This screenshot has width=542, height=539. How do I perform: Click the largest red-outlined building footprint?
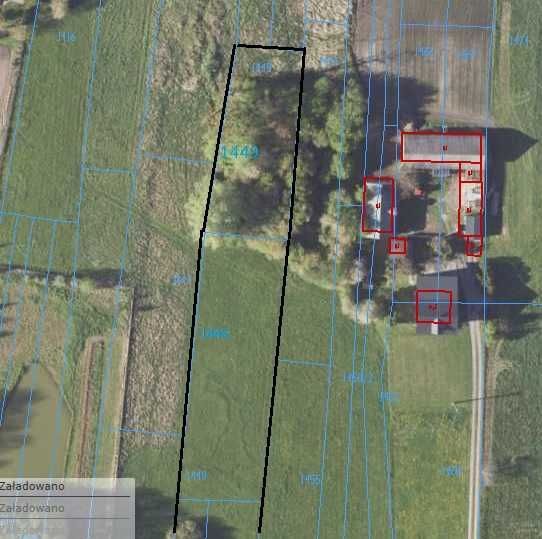(x=441, y=147)
